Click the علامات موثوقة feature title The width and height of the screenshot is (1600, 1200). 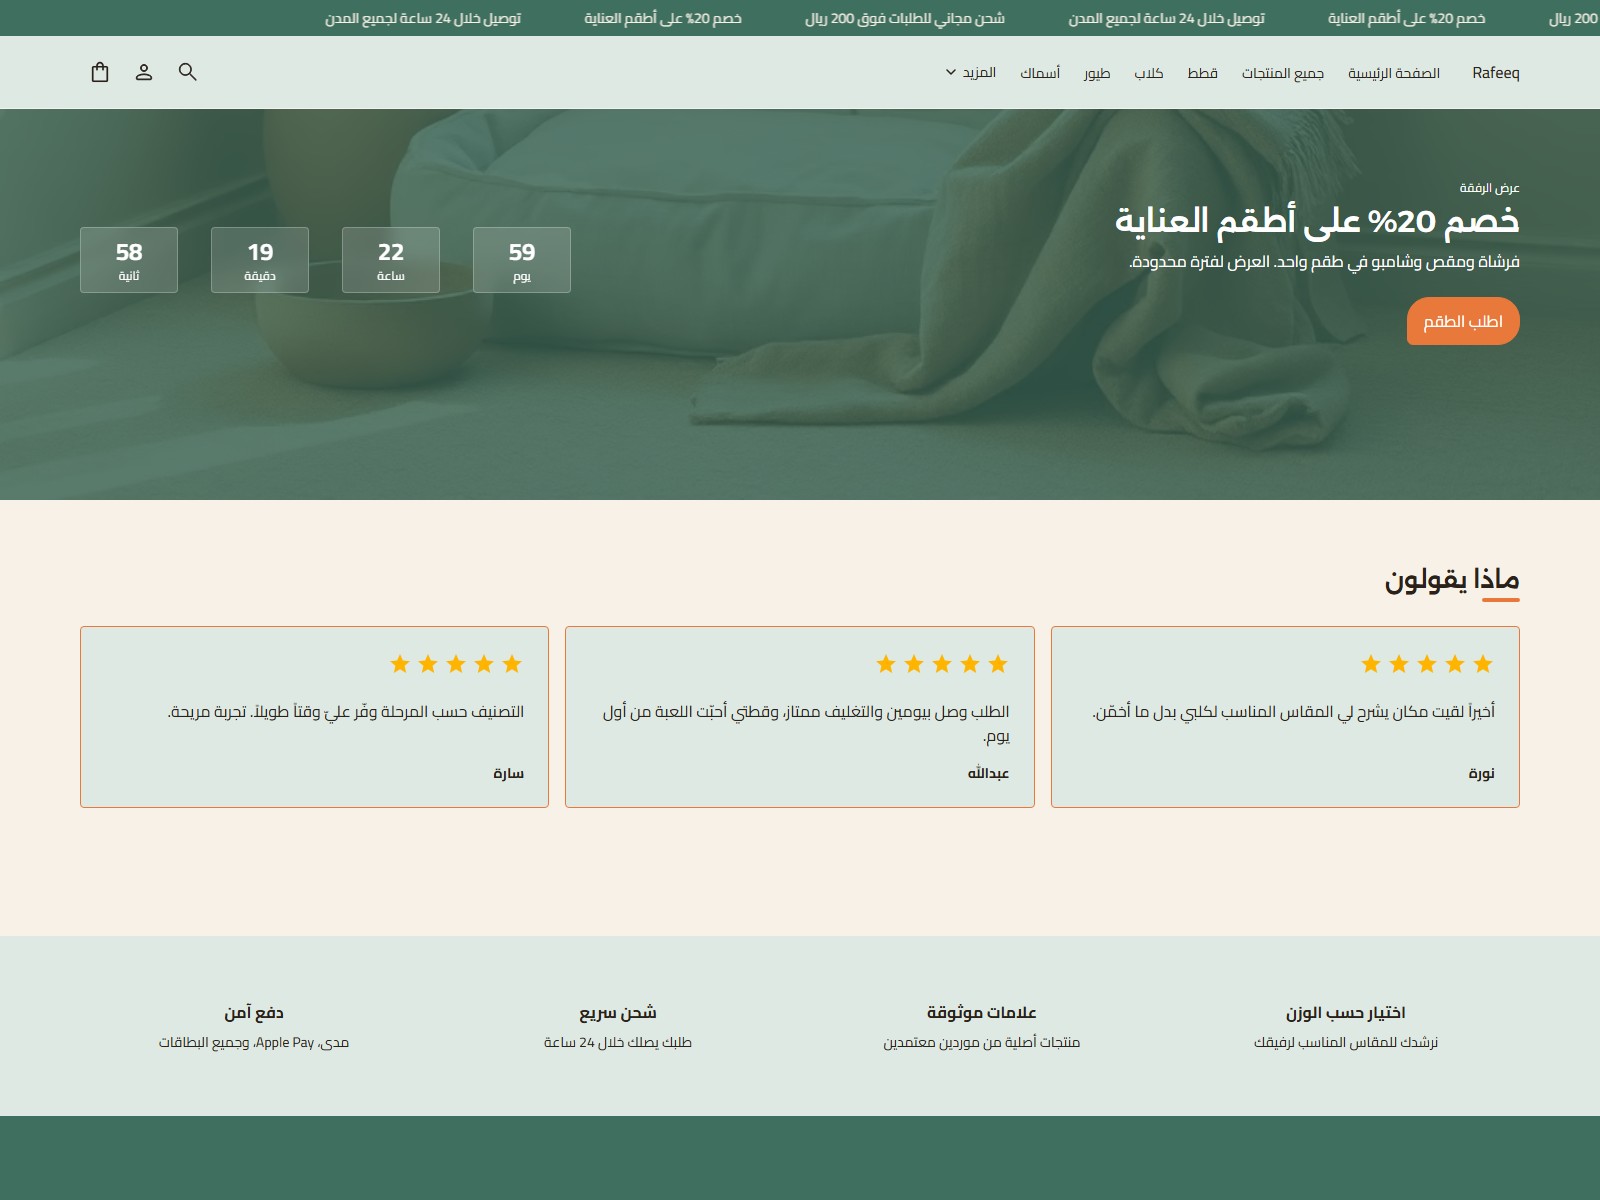point(982,1013)
